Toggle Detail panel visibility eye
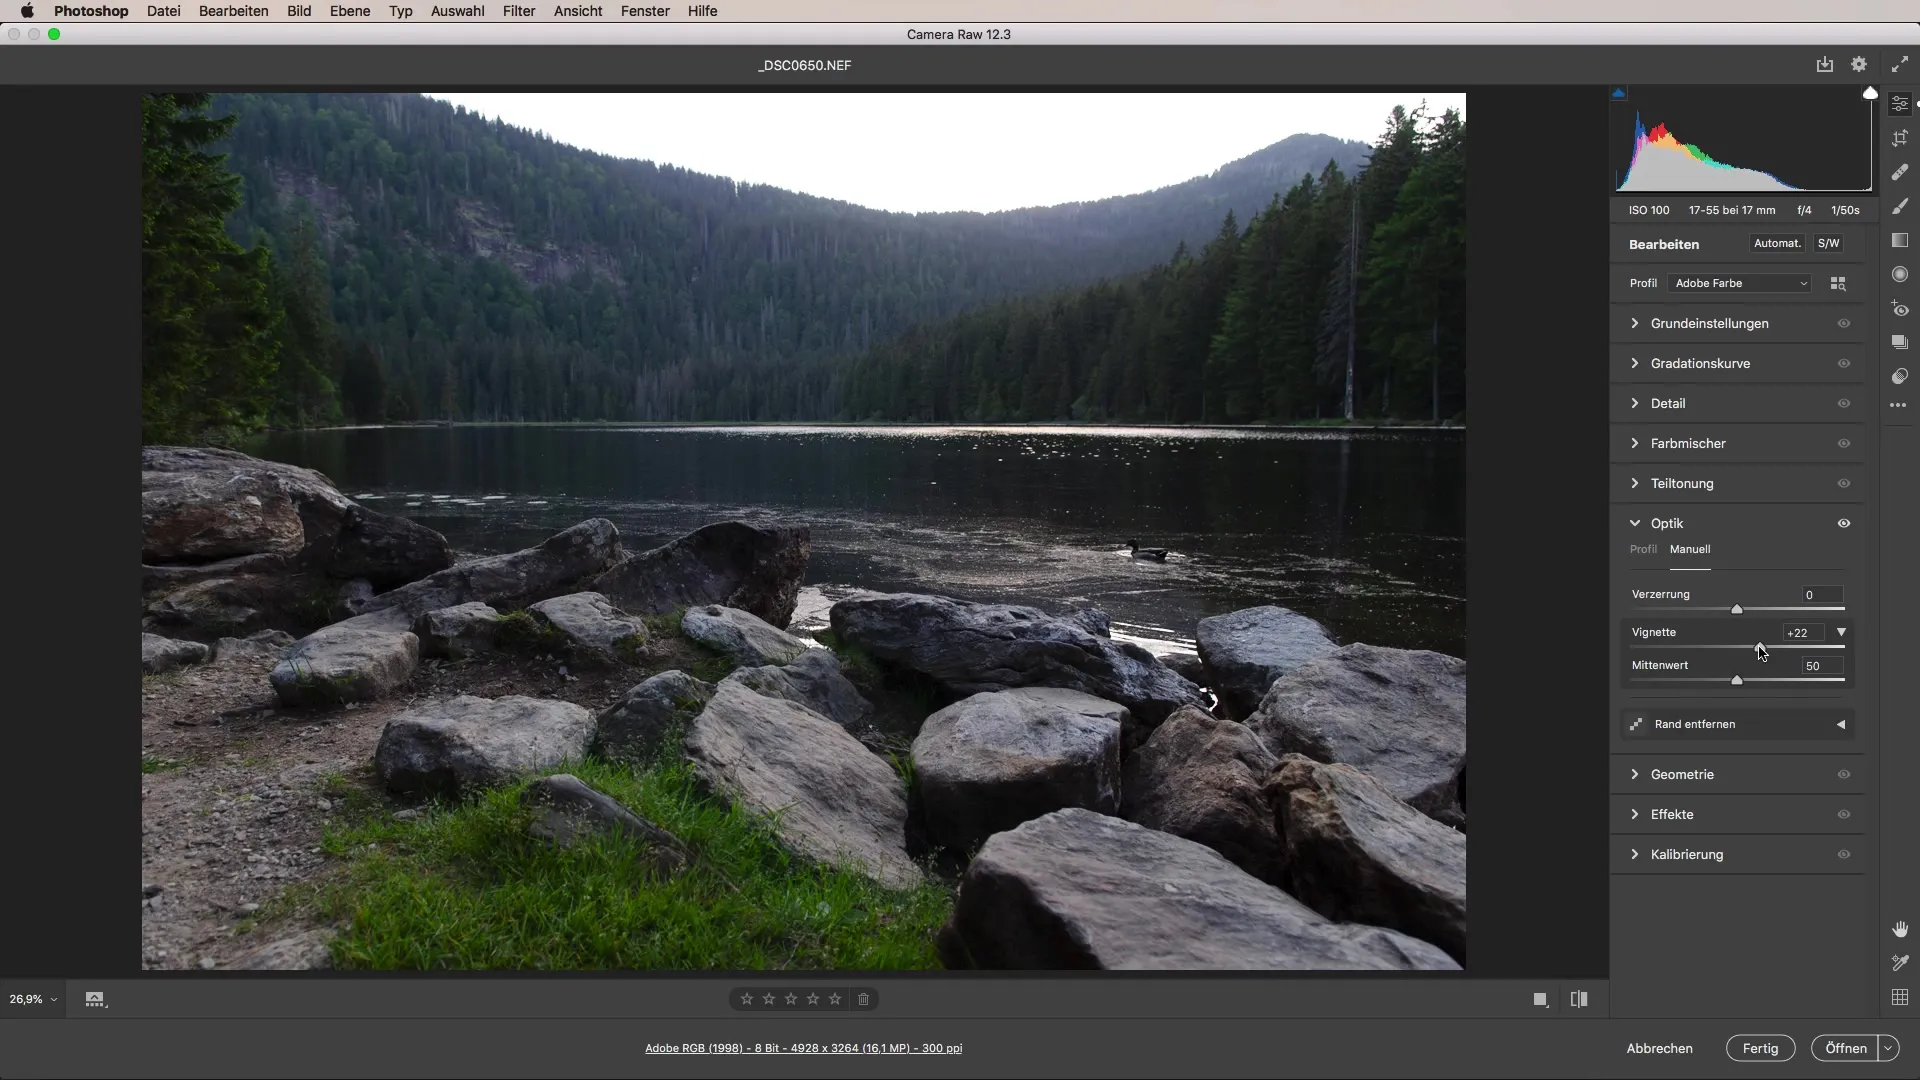 point(1844,404)
